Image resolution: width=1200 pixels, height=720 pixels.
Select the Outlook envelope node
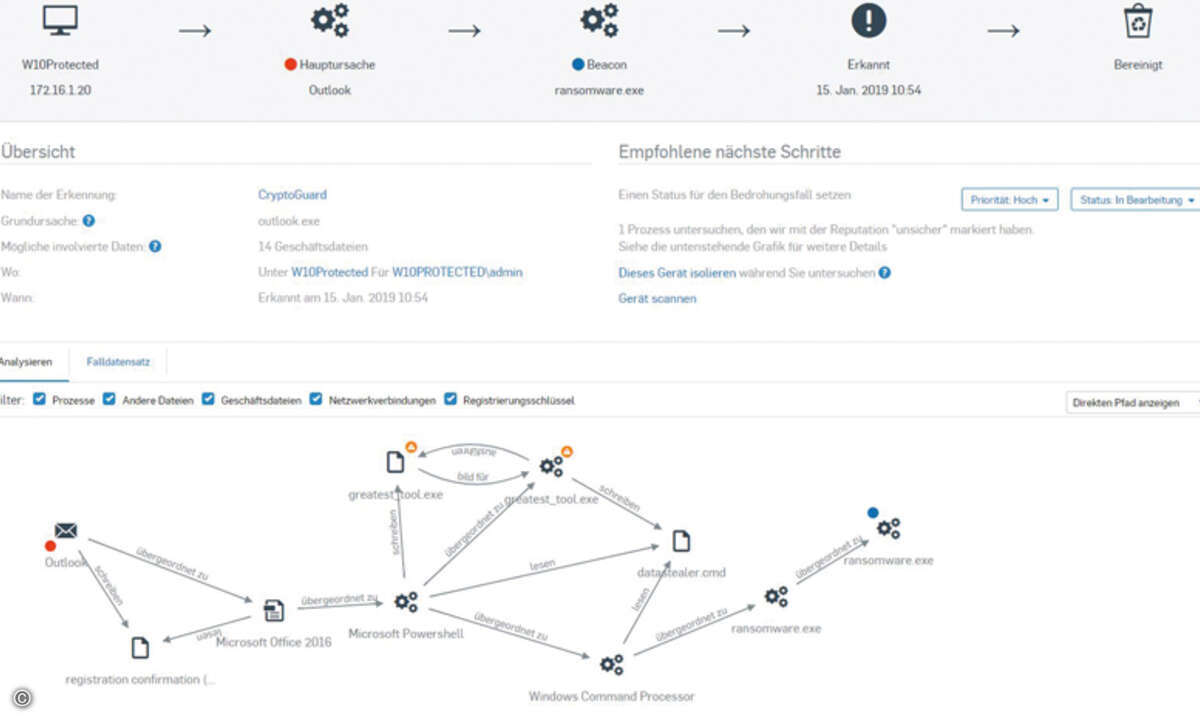pos(66,531)
